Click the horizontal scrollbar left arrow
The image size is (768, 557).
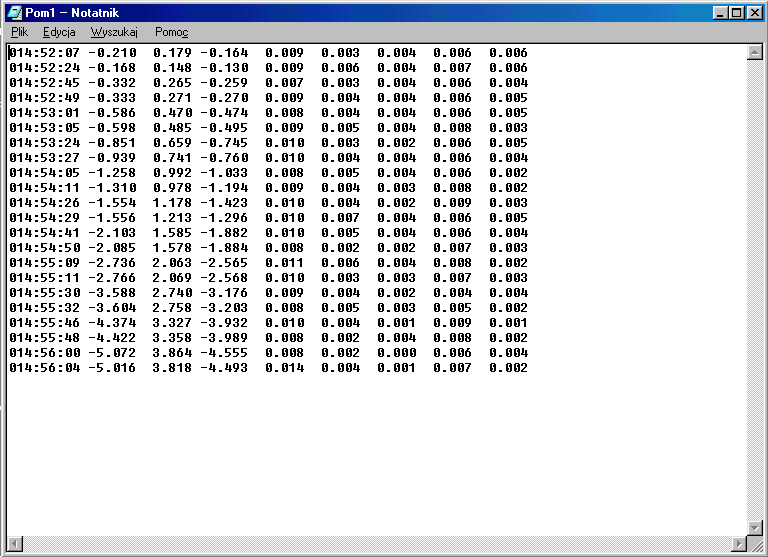tap(15, 544)
